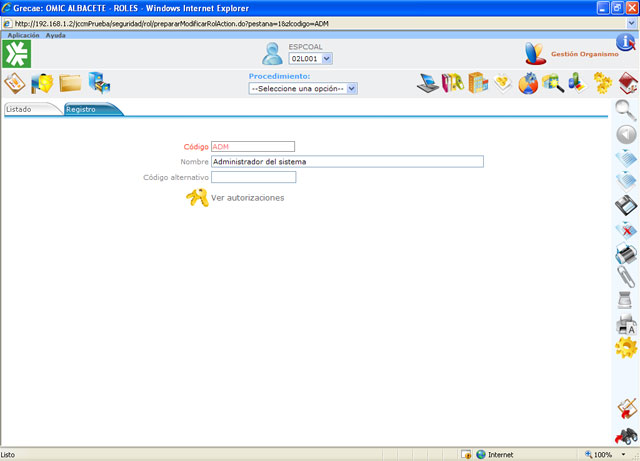Image resolution: width=640 pixels, height=461 pixels.
Task: Click the red house home icon
Action: click(x=628, y=83)
